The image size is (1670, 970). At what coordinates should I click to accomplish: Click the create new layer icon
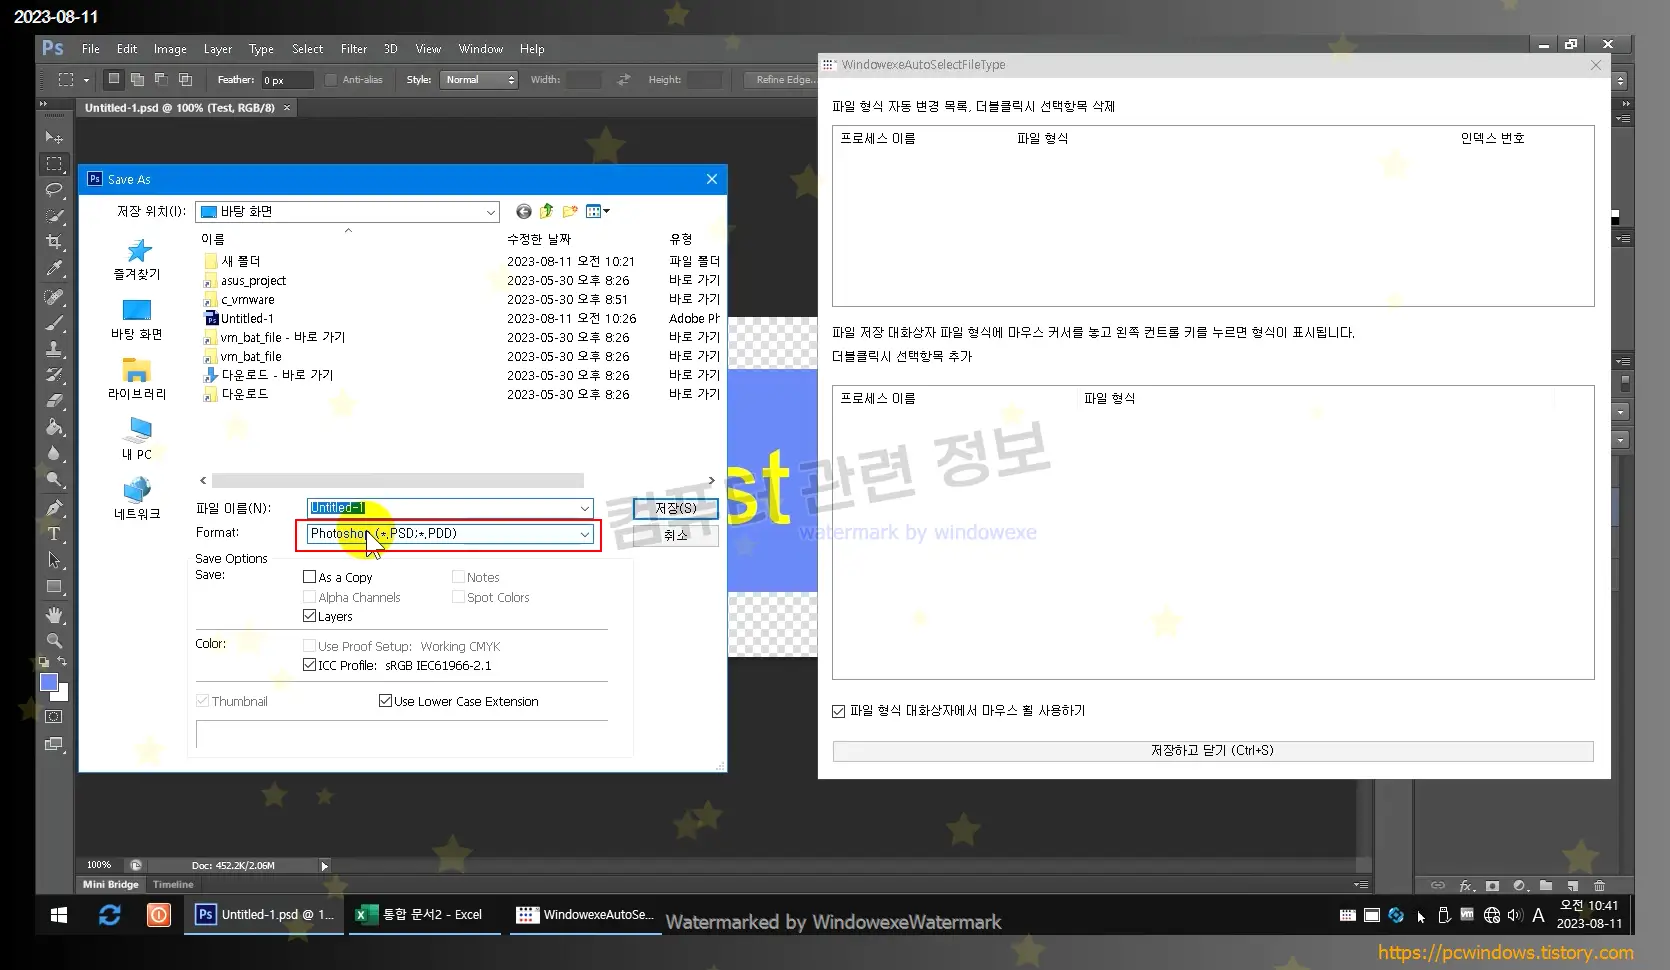1573,886
